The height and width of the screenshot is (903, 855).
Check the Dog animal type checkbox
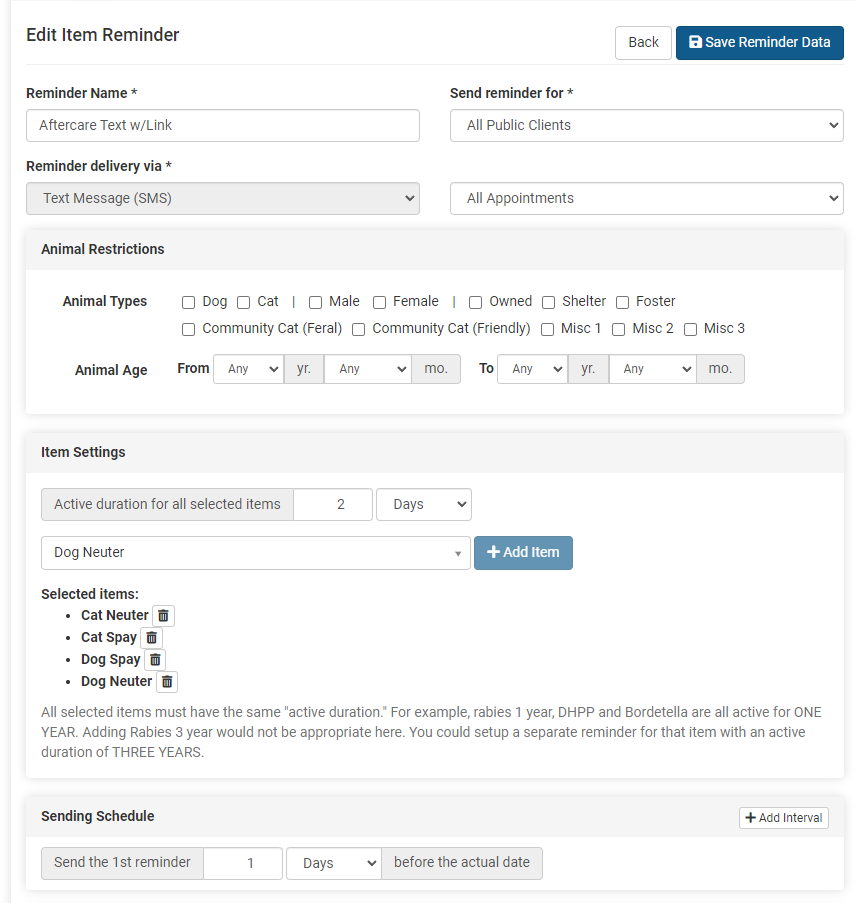[x=188, y=302]
